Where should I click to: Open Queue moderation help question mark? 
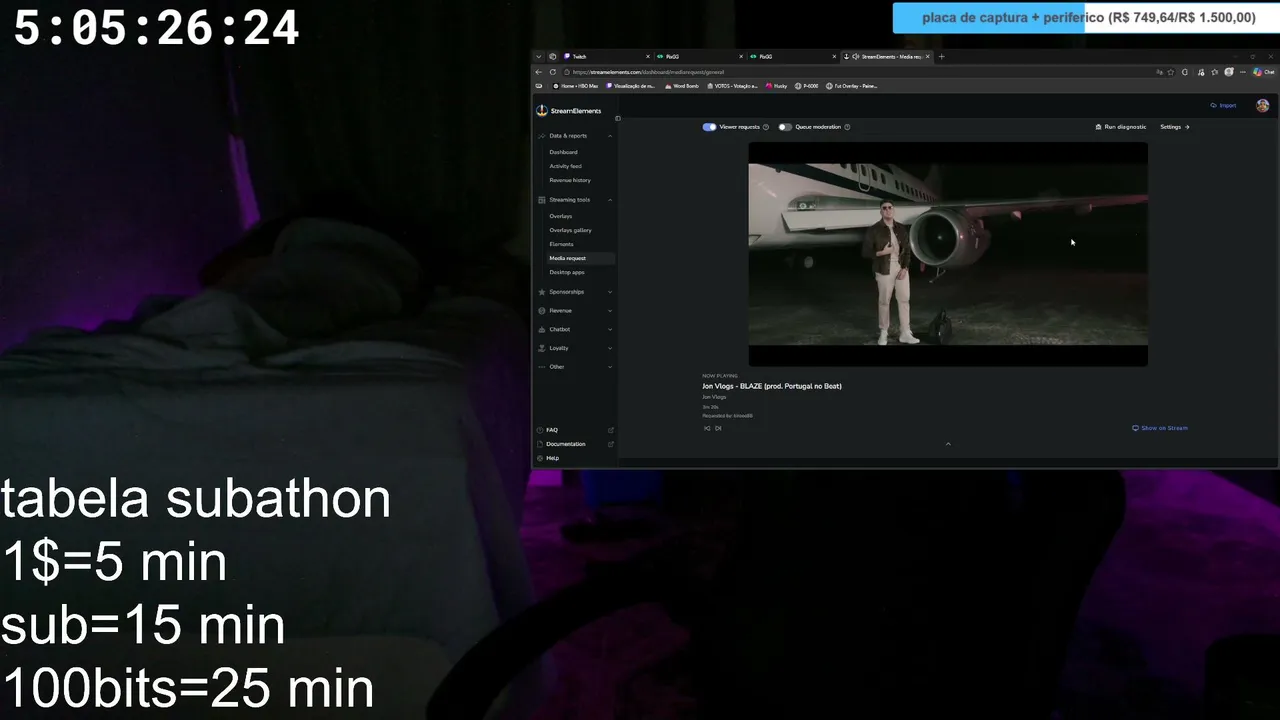click(x=847, y=127)
